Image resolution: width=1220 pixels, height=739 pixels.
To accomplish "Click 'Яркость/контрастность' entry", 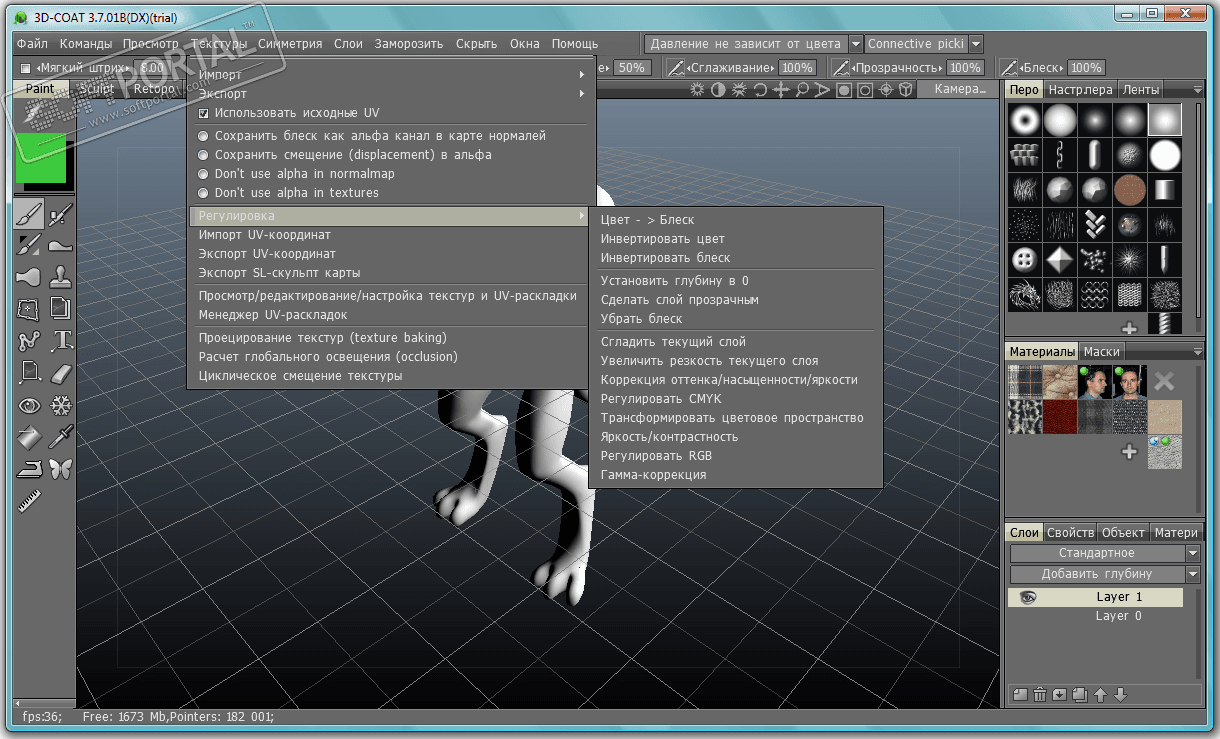I will click(669, 437).
